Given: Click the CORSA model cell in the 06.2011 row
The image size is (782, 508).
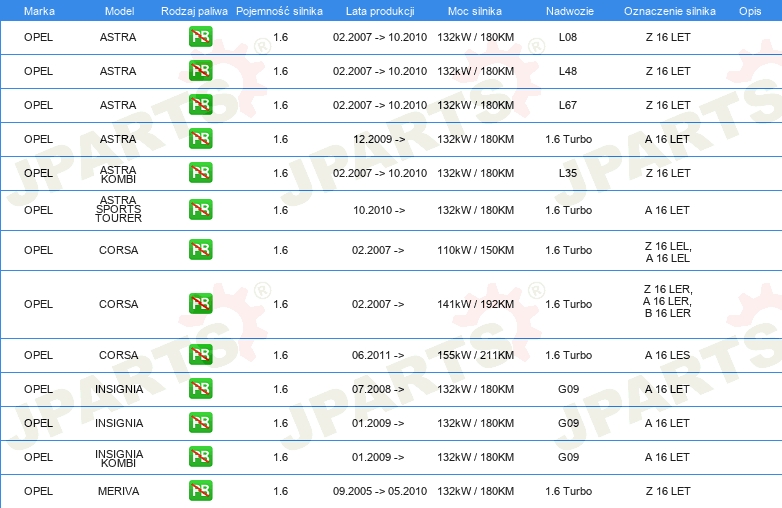Looking at the screenshot, I should (118, 355).
